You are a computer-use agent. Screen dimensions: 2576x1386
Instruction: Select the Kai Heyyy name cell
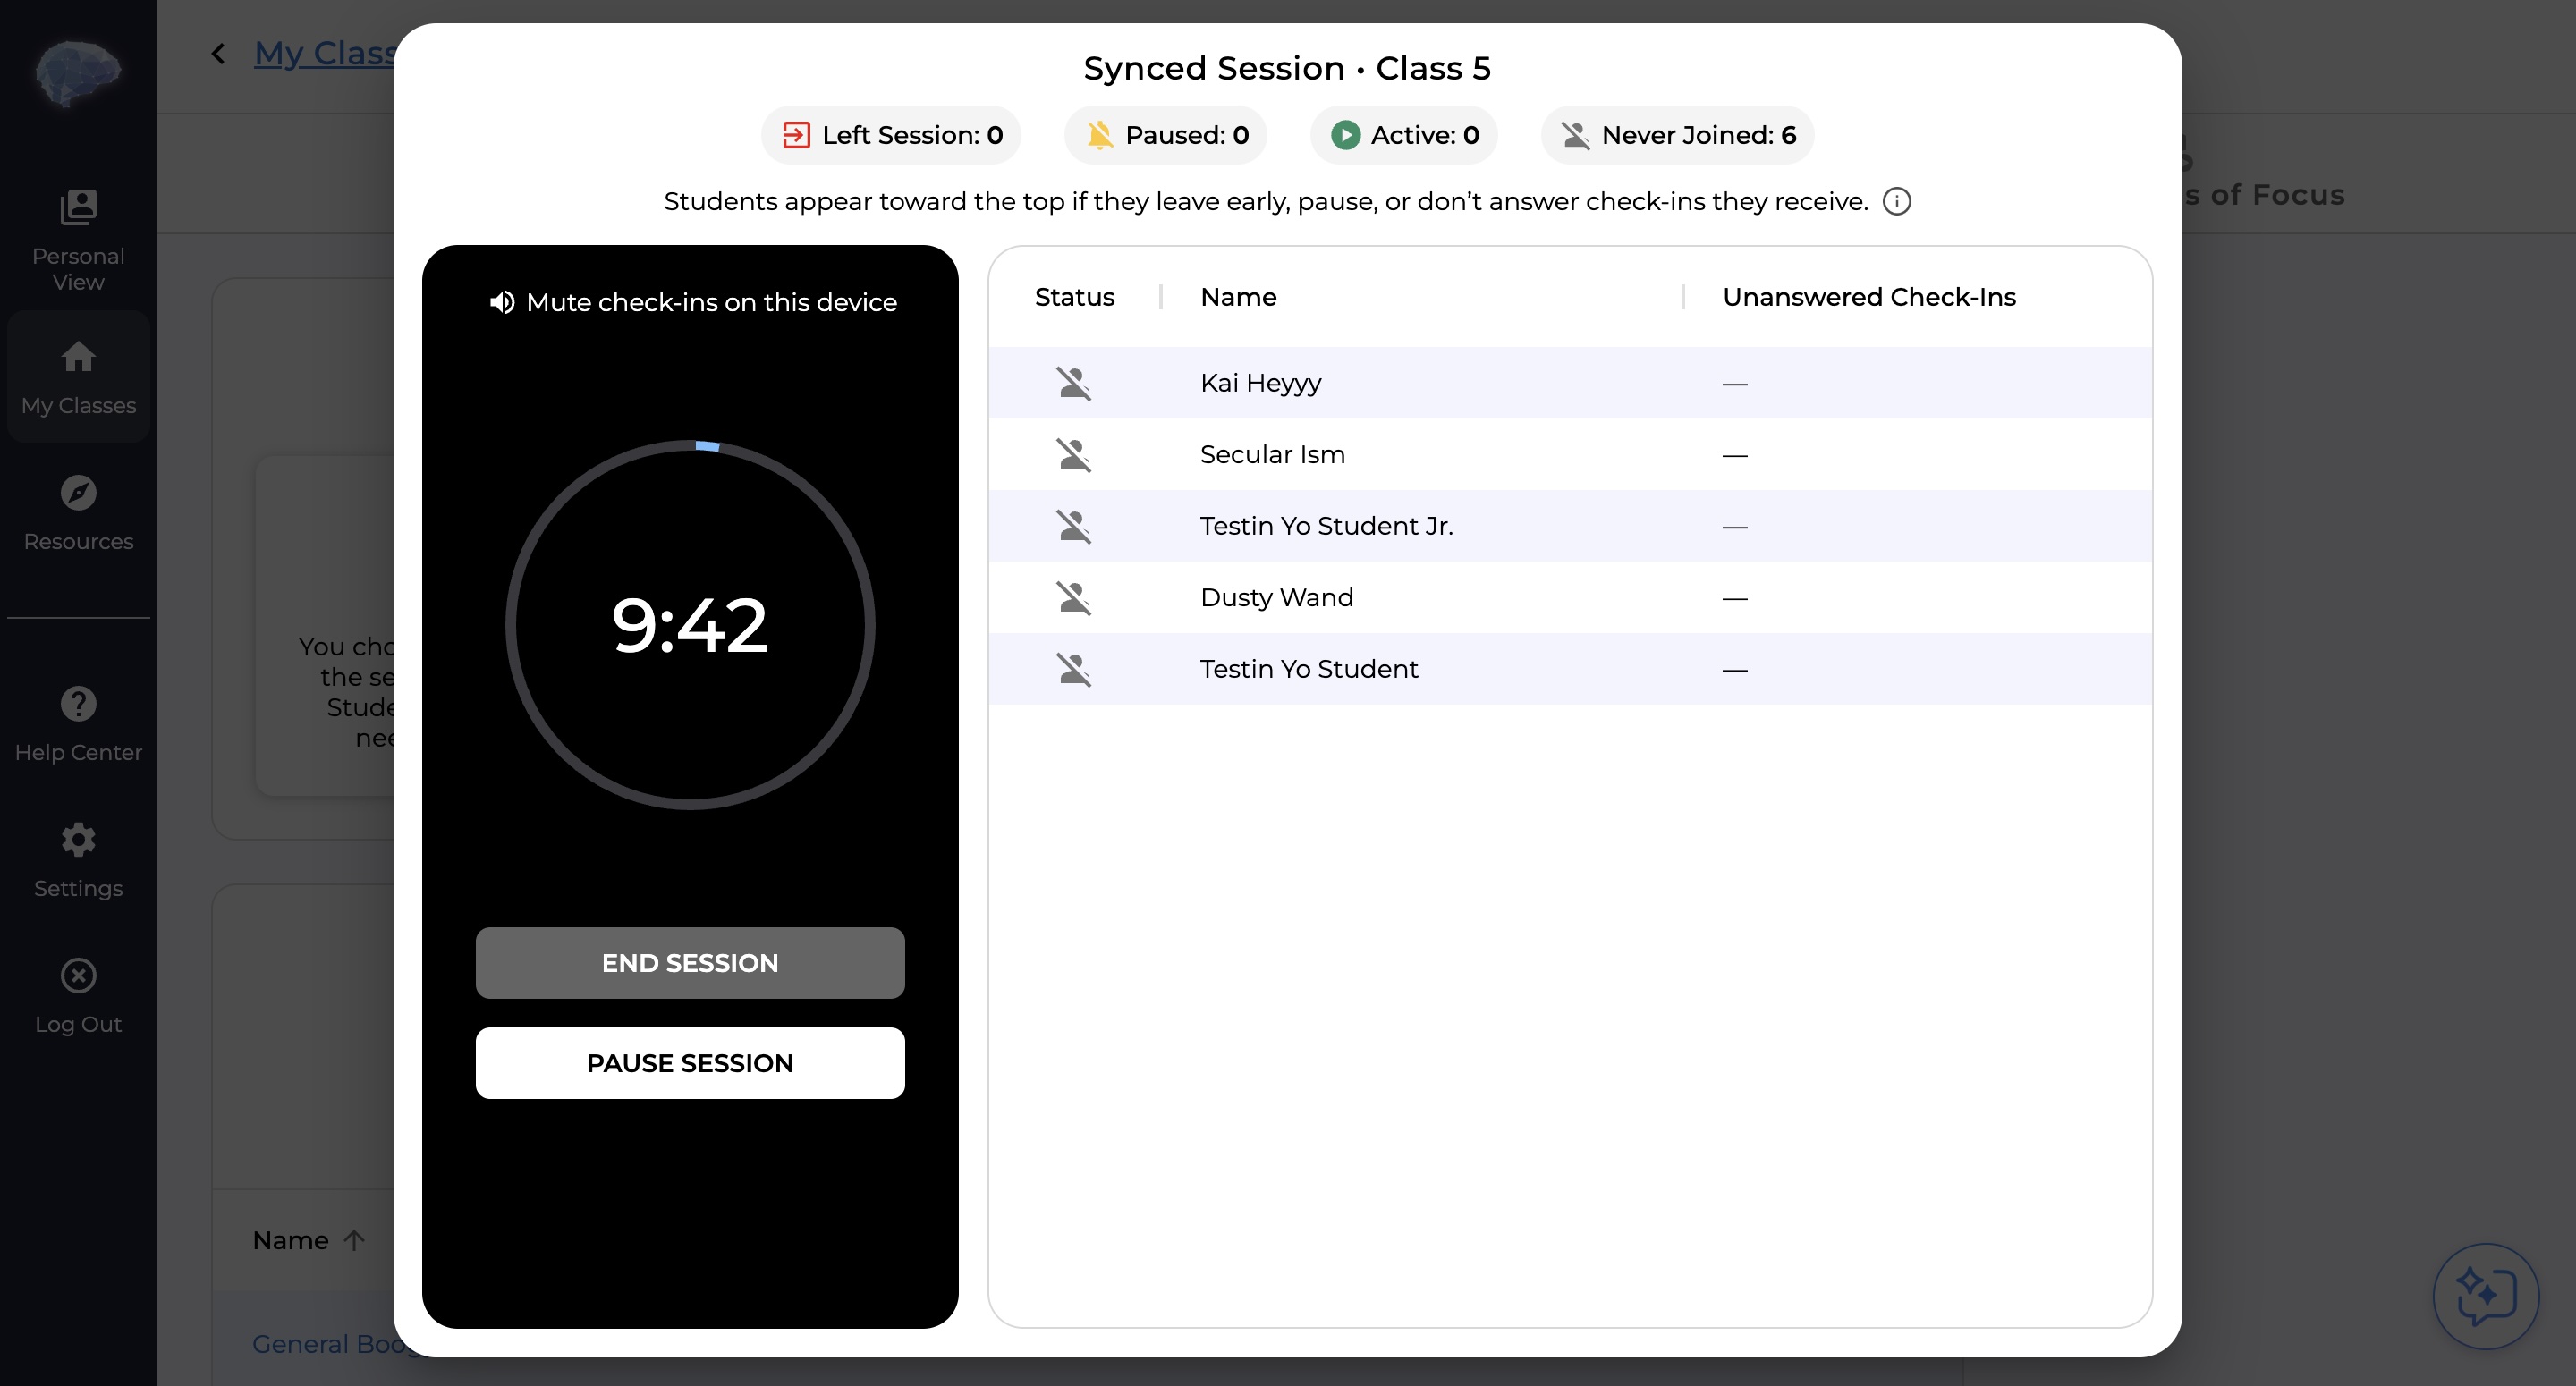pos(1260,383)
